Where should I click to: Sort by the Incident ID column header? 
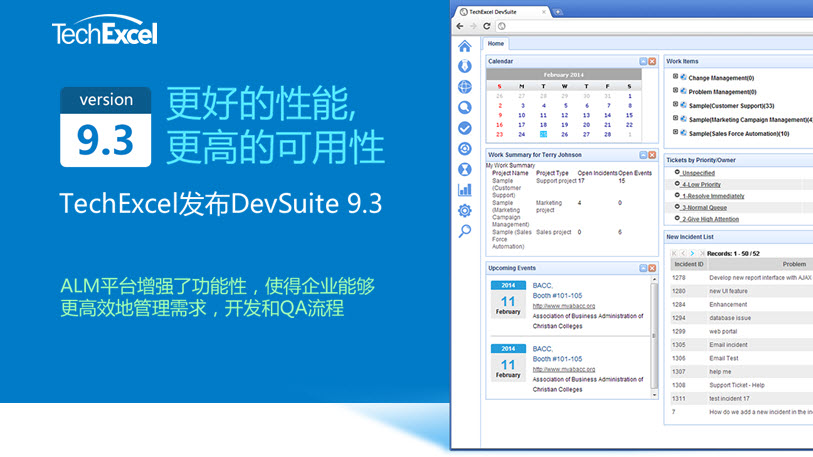689,265
